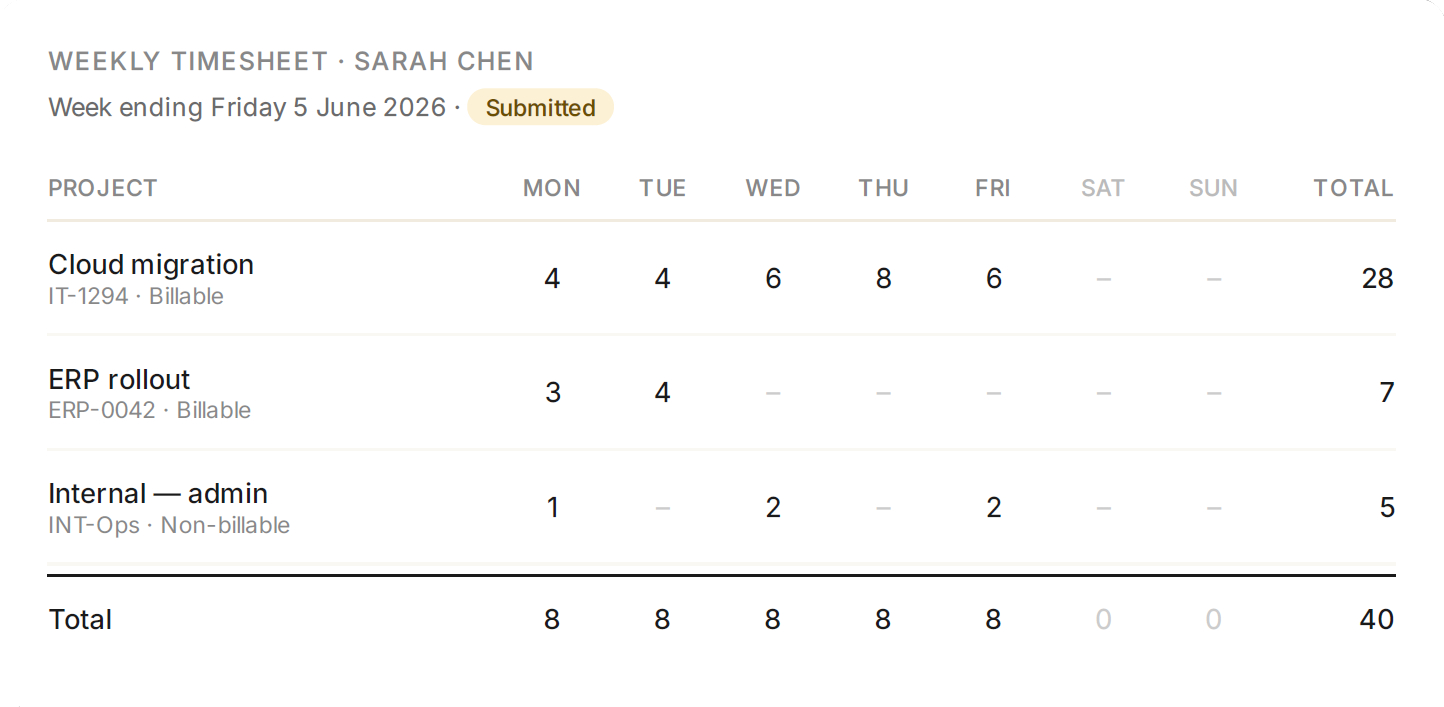
Task: Click the PROJECT column header
Action: 103,188
